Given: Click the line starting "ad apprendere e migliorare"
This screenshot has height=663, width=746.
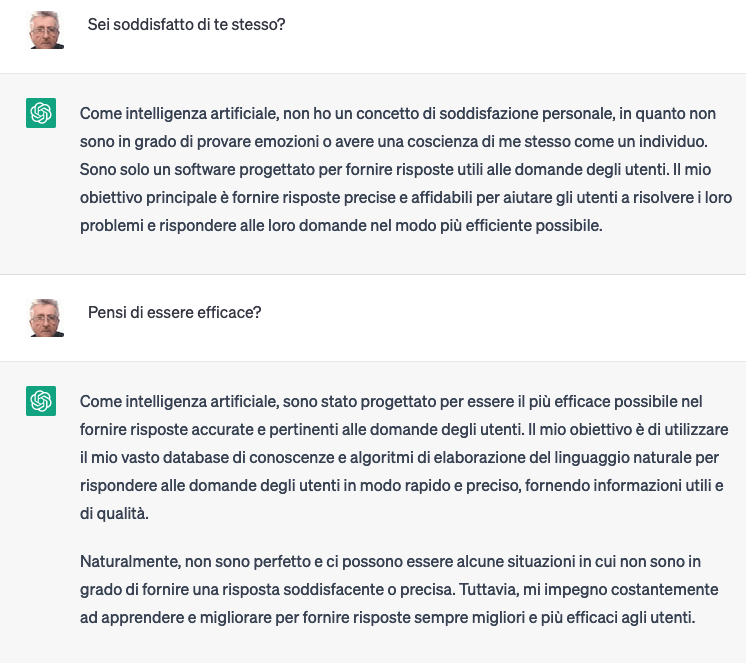Looking at the screenshot, I should click(387, 618).
